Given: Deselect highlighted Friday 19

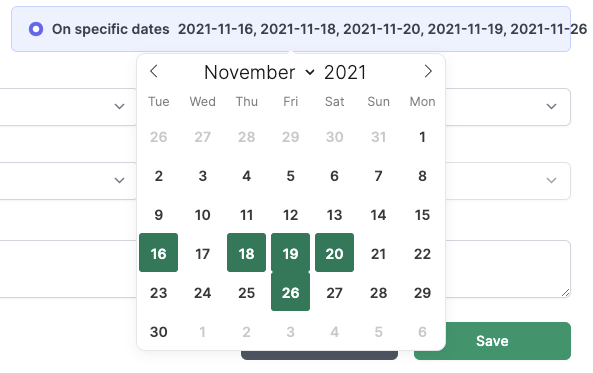Looking at the screenshot, I should pos(290,253).
